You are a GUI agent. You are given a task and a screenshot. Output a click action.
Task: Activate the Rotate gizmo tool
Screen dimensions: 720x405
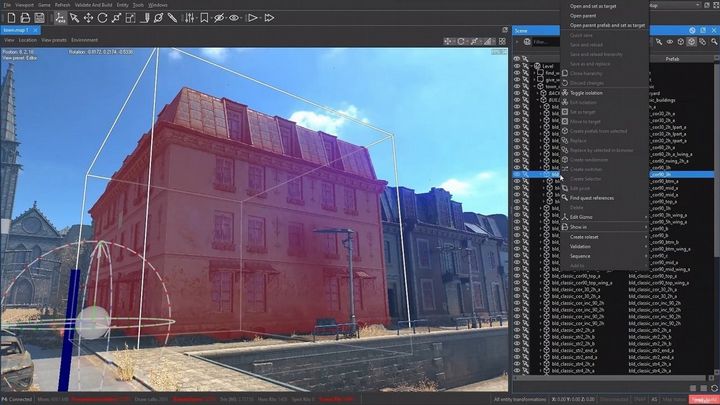(102, 17)
